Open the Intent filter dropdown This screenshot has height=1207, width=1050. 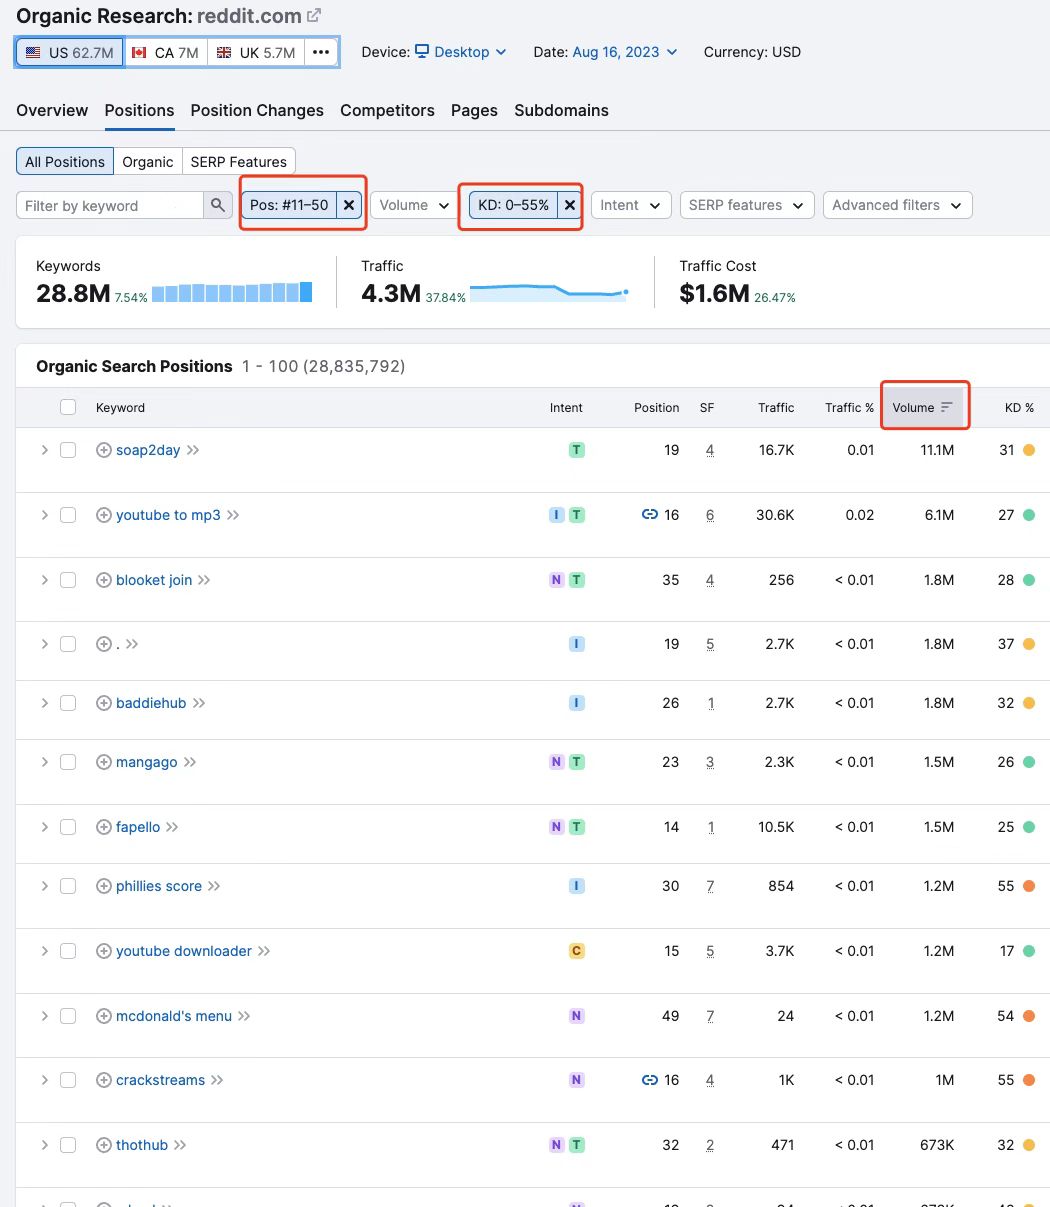coord(631,205)
